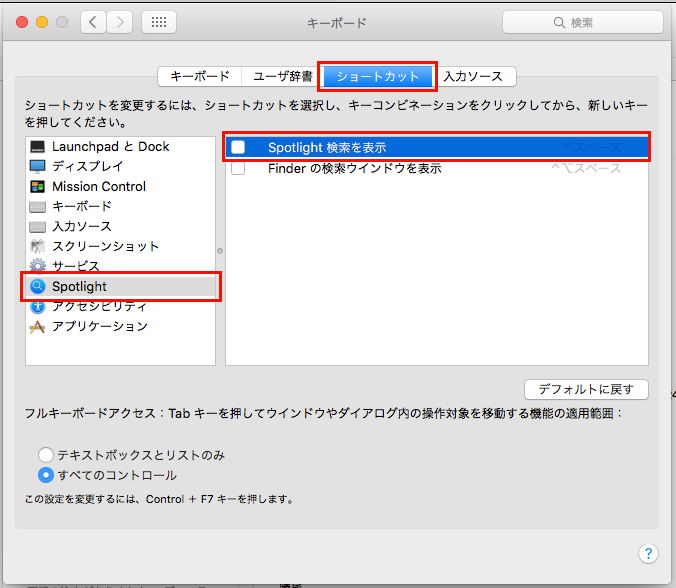Click the スクリーンショット category icon
This screenshot has width=676, height=588.
click(38, 246)
